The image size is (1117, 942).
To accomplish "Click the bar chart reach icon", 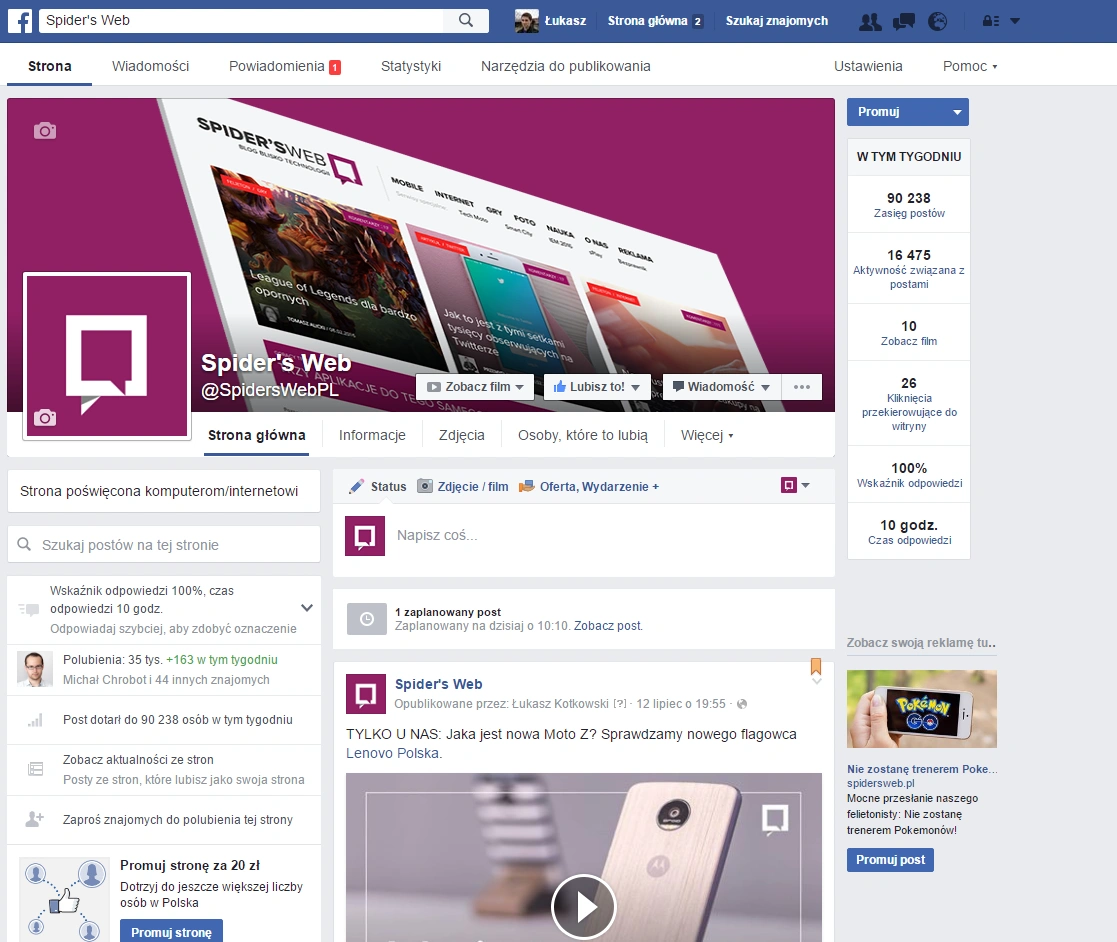I will point(35,720).
